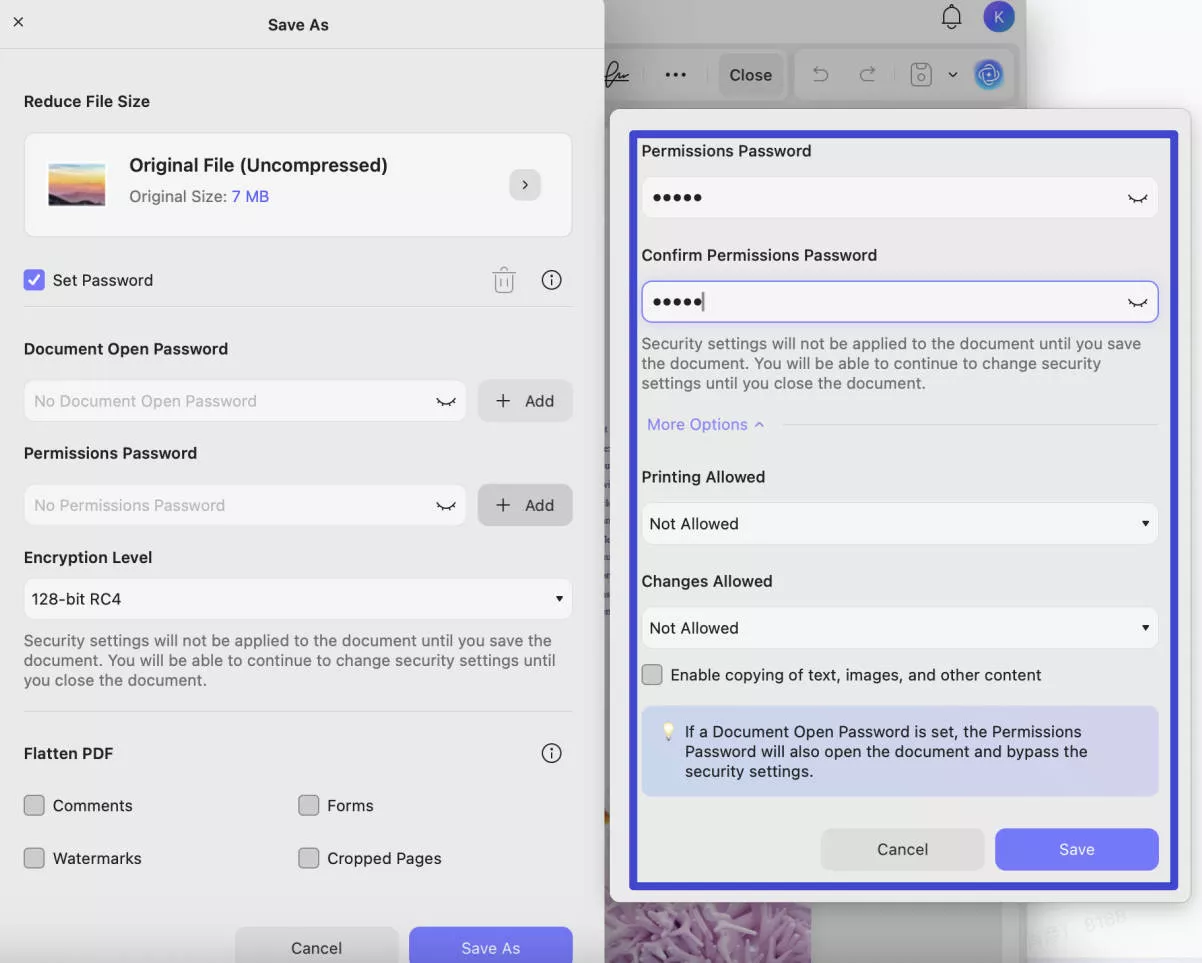Redo the last action
Screen dimensions: 1202x963
[863, 74]
